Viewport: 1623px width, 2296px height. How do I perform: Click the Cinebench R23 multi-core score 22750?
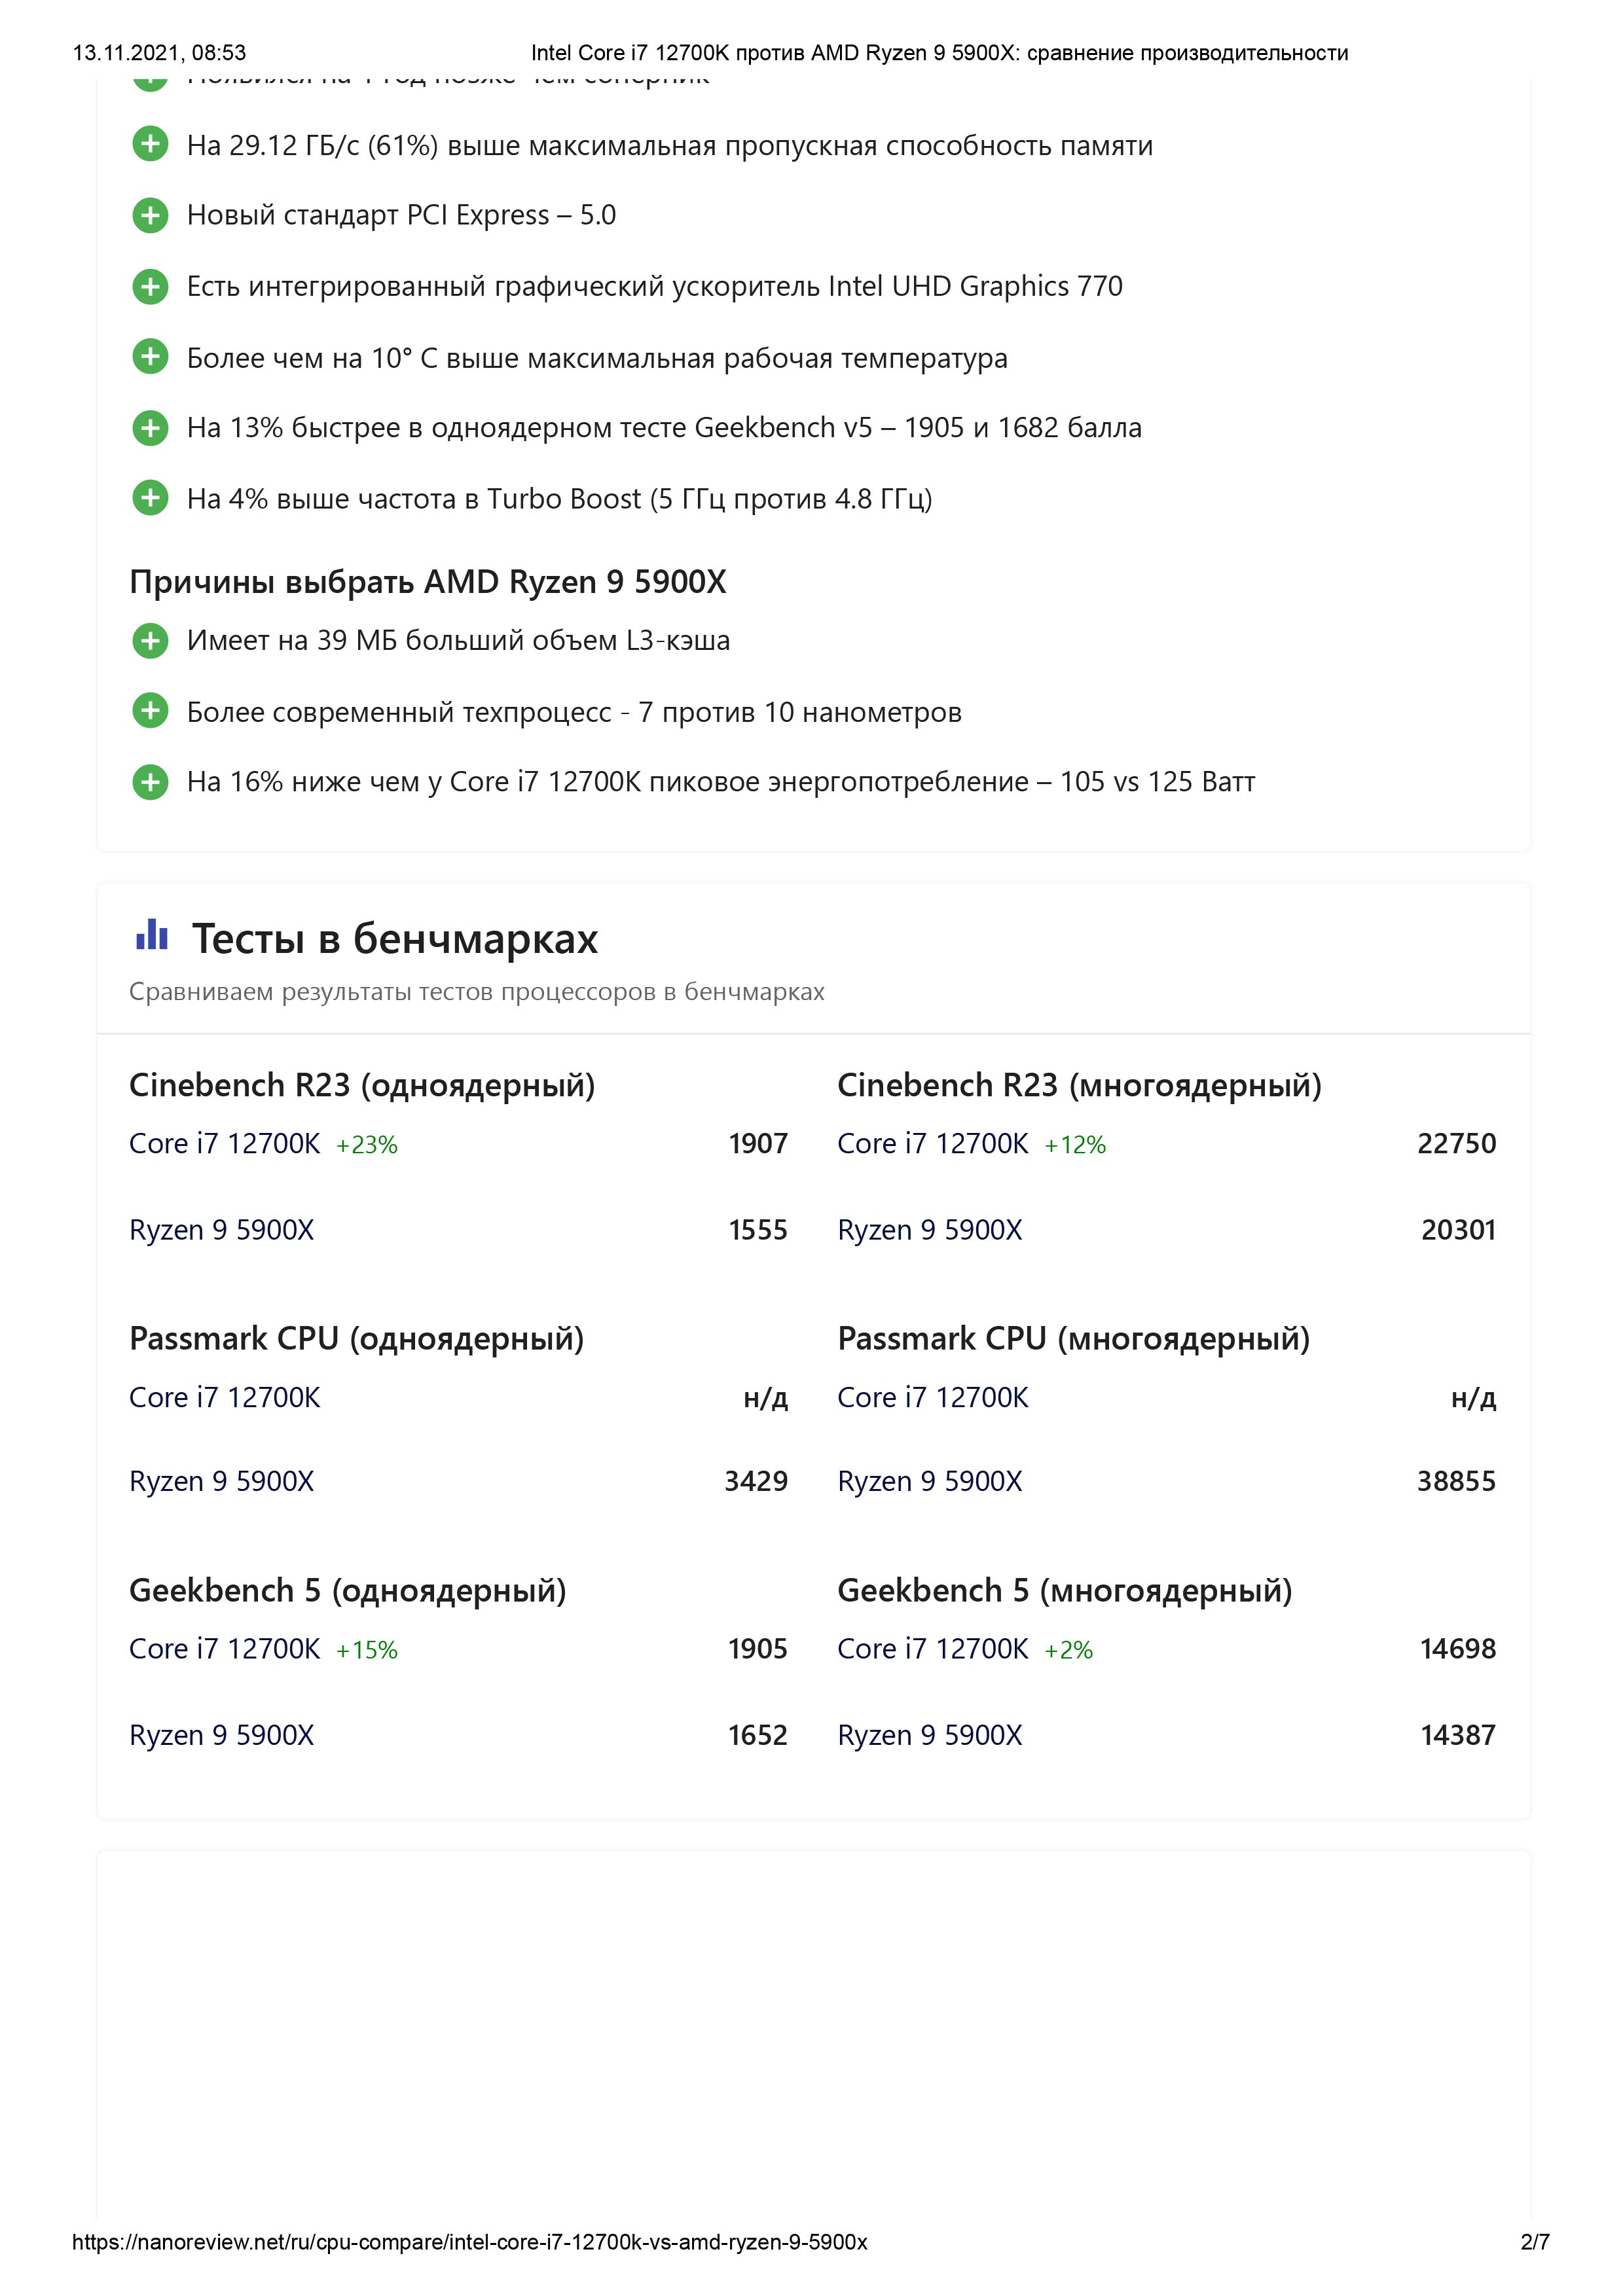[x=1456, y=1143]
